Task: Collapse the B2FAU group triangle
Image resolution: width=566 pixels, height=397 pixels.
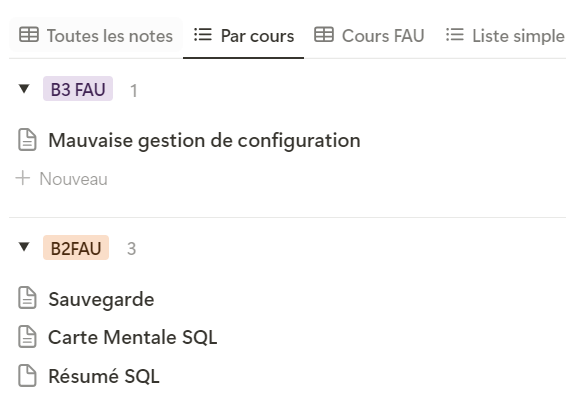Action: pos(24,247)
